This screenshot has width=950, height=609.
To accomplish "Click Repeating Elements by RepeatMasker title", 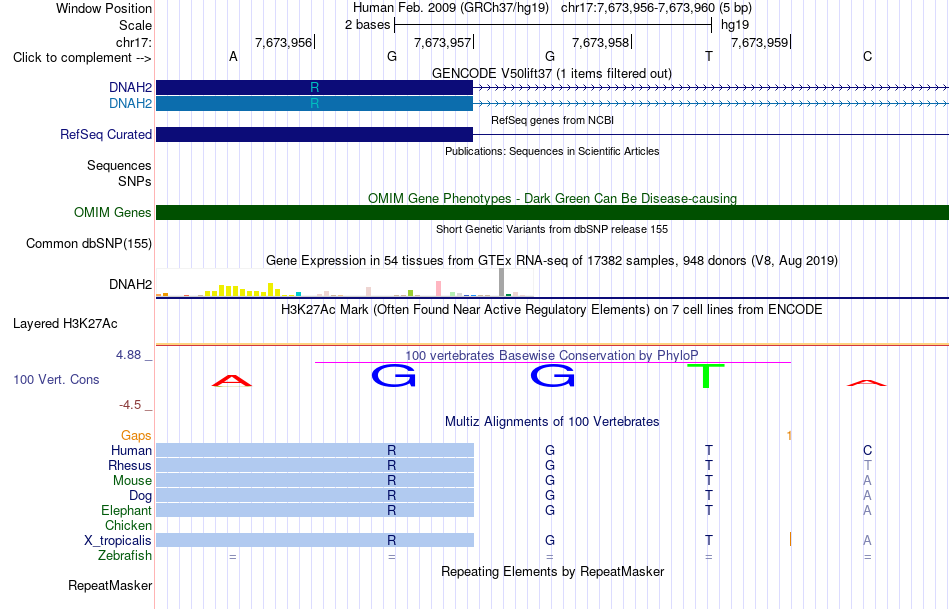I will 553,572.
